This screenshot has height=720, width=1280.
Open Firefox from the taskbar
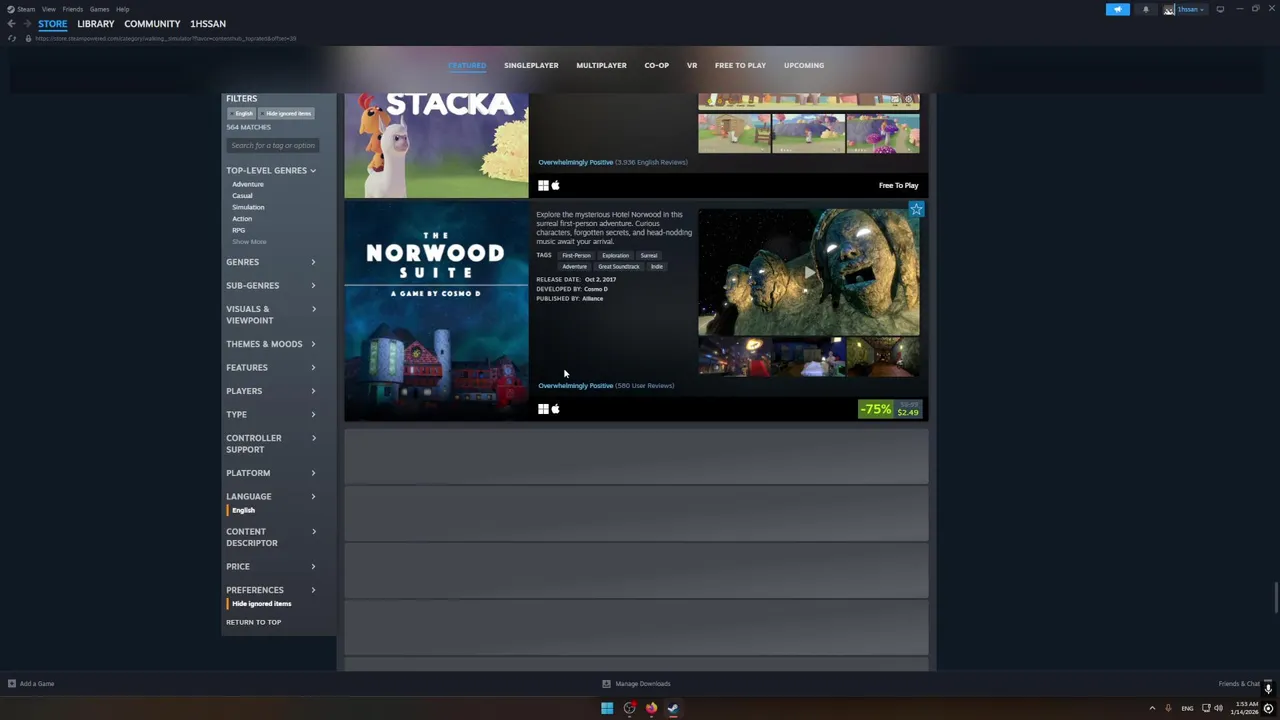pos(651,708)
